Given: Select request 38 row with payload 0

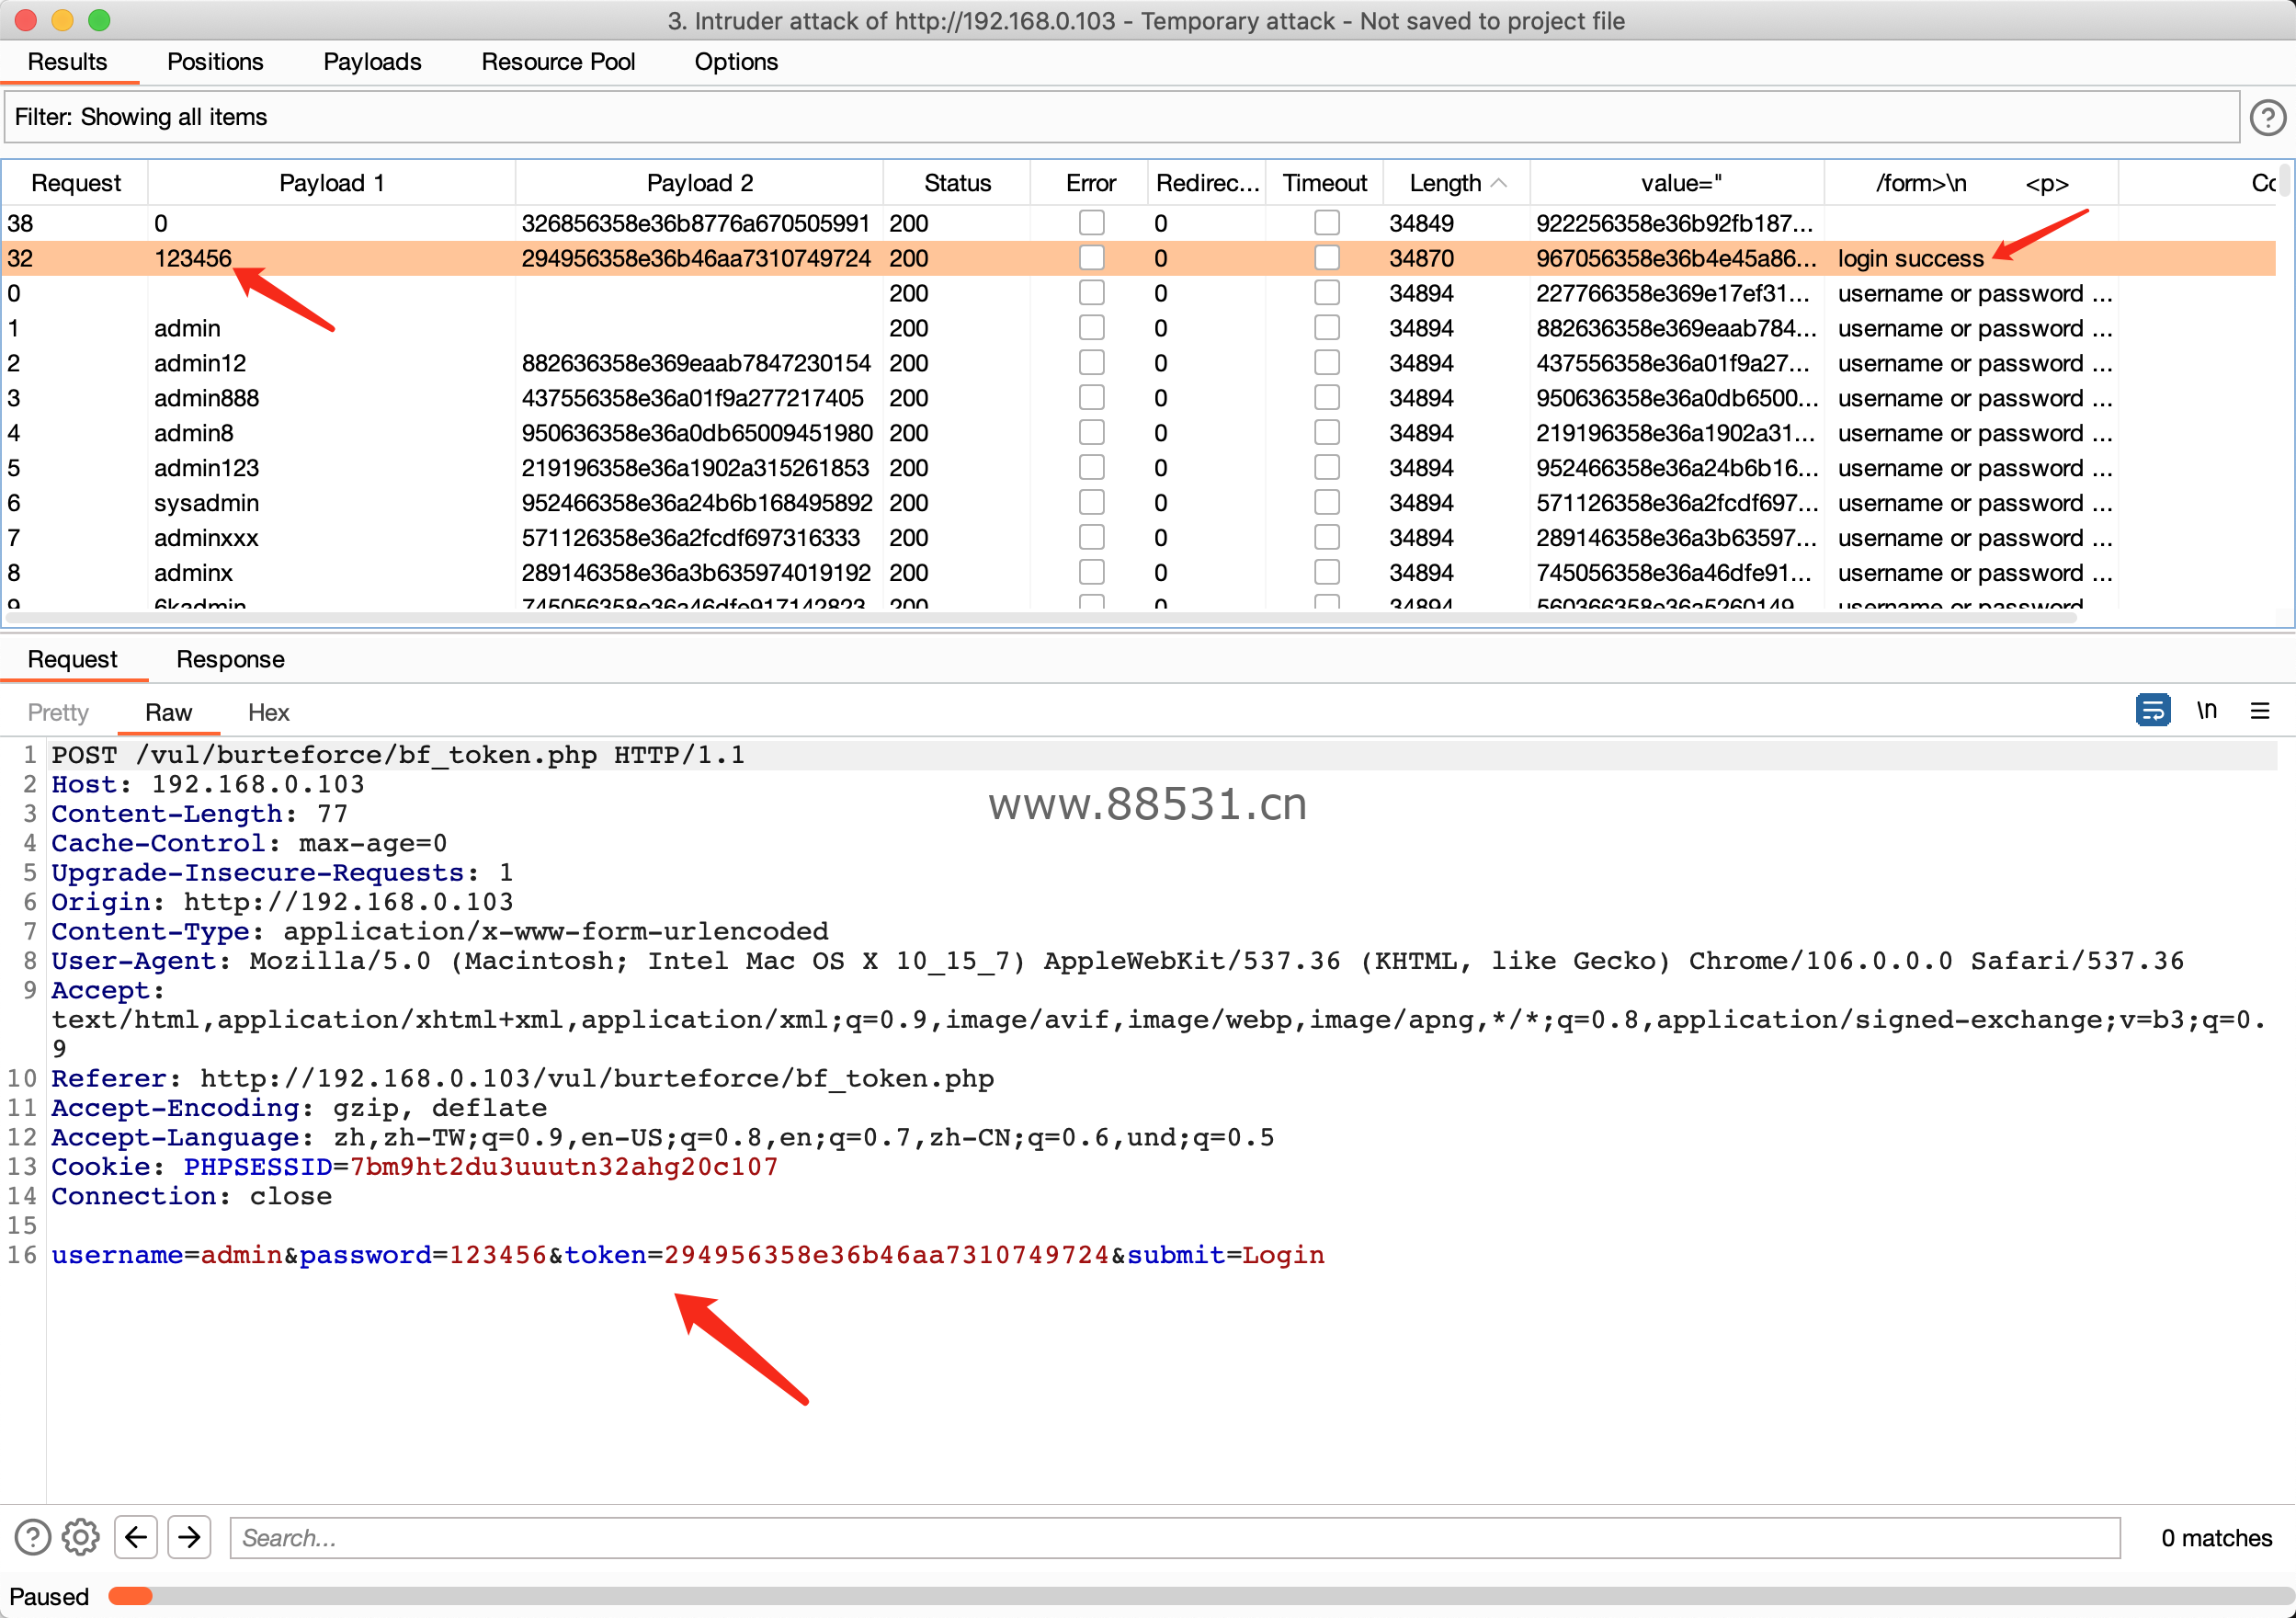Looking at the screenshot, I should tap(1140, 223).
